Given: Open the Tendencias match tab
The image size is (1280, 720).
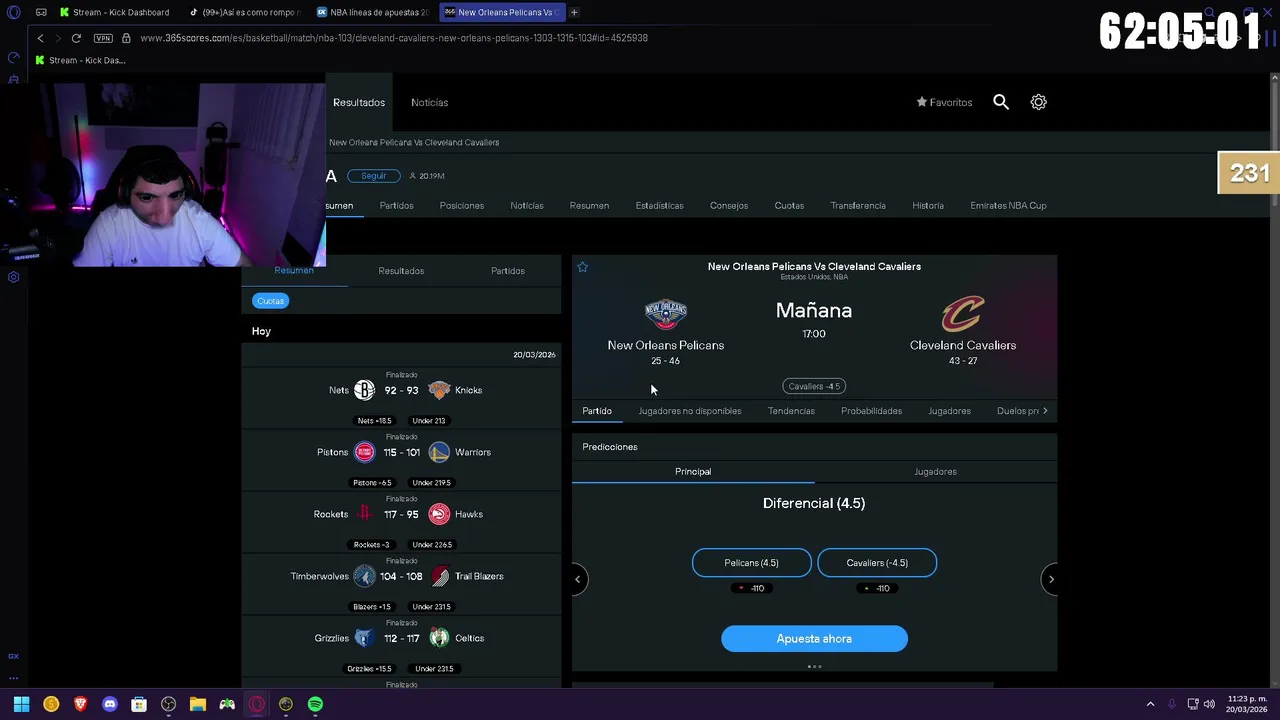Looking at the screenshot, I should pyautogui.click(x=791, y=411).
